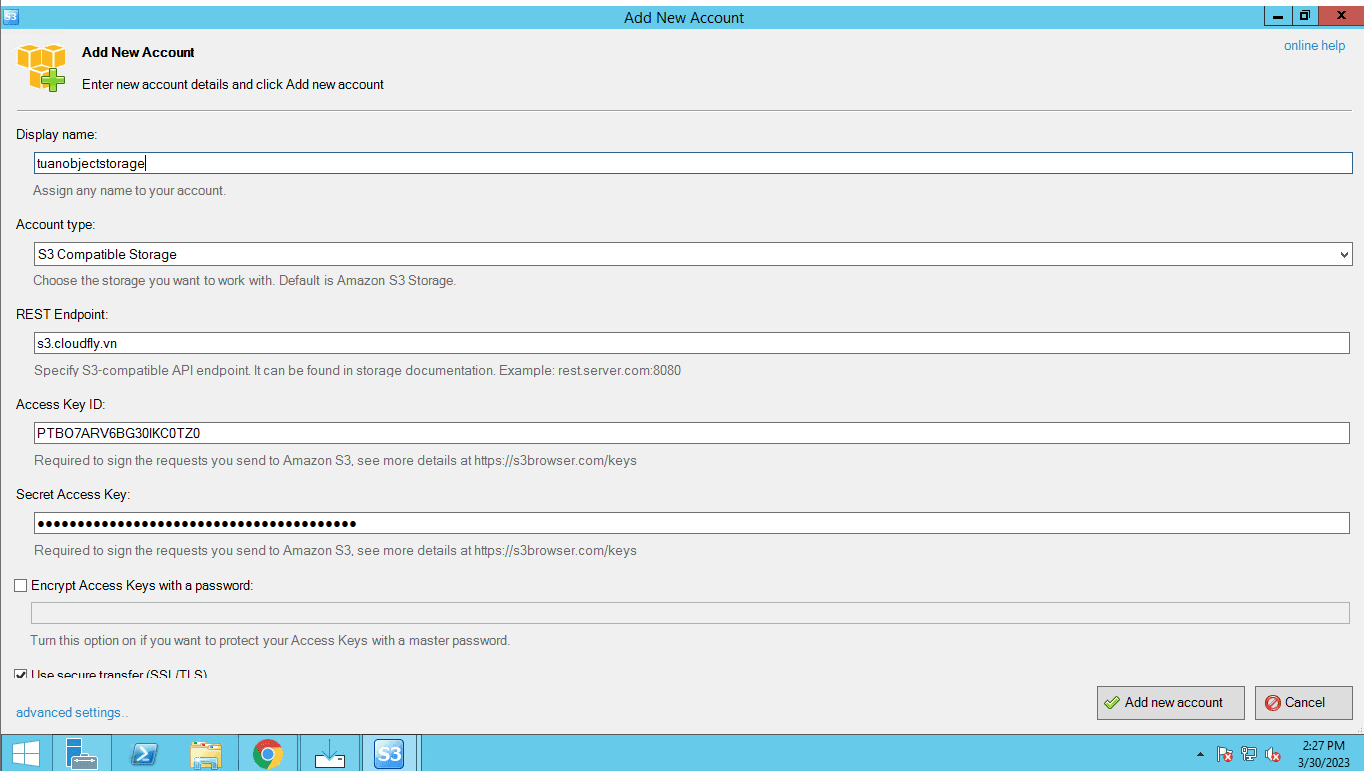Image resolution: width=1364 pixels, height=771 pixels.
Task: Click into the Access Key ID field
Action: click(691, 433)
